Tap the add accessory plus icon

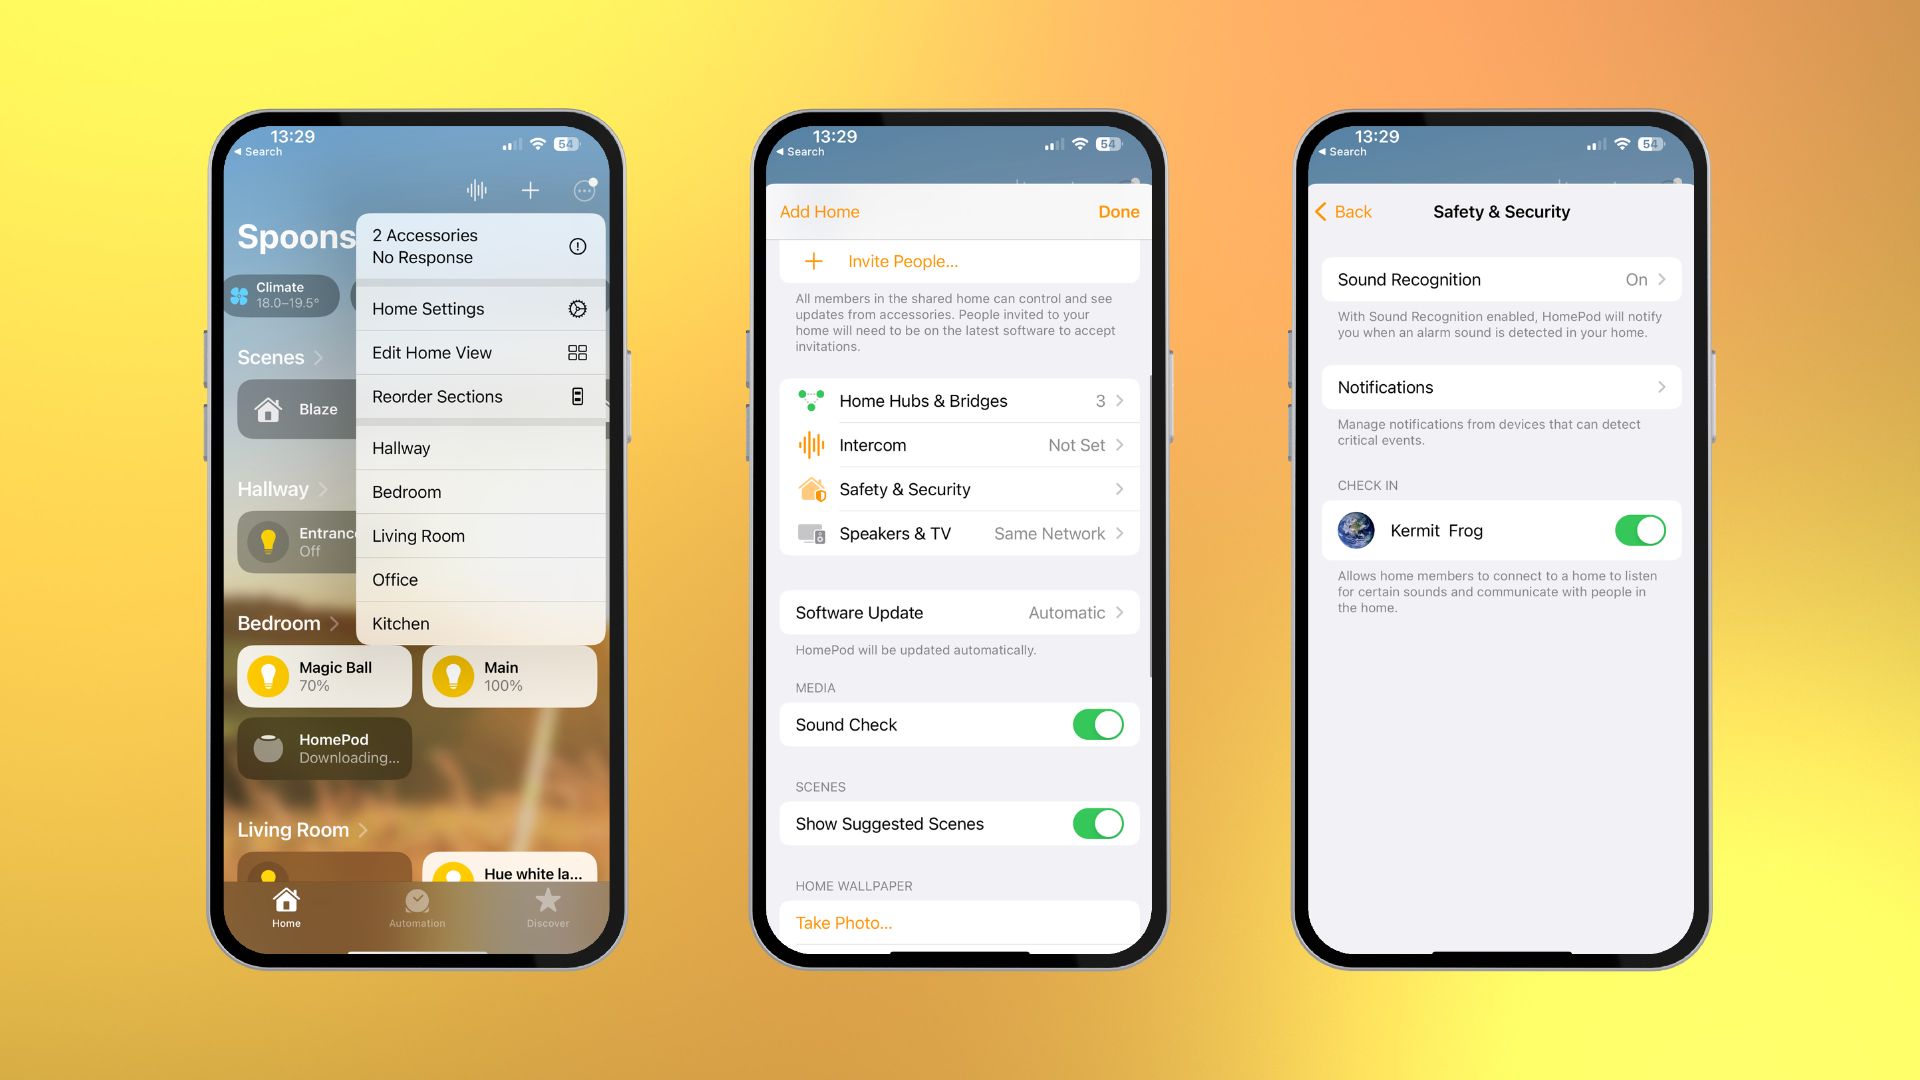click(530, 190)
